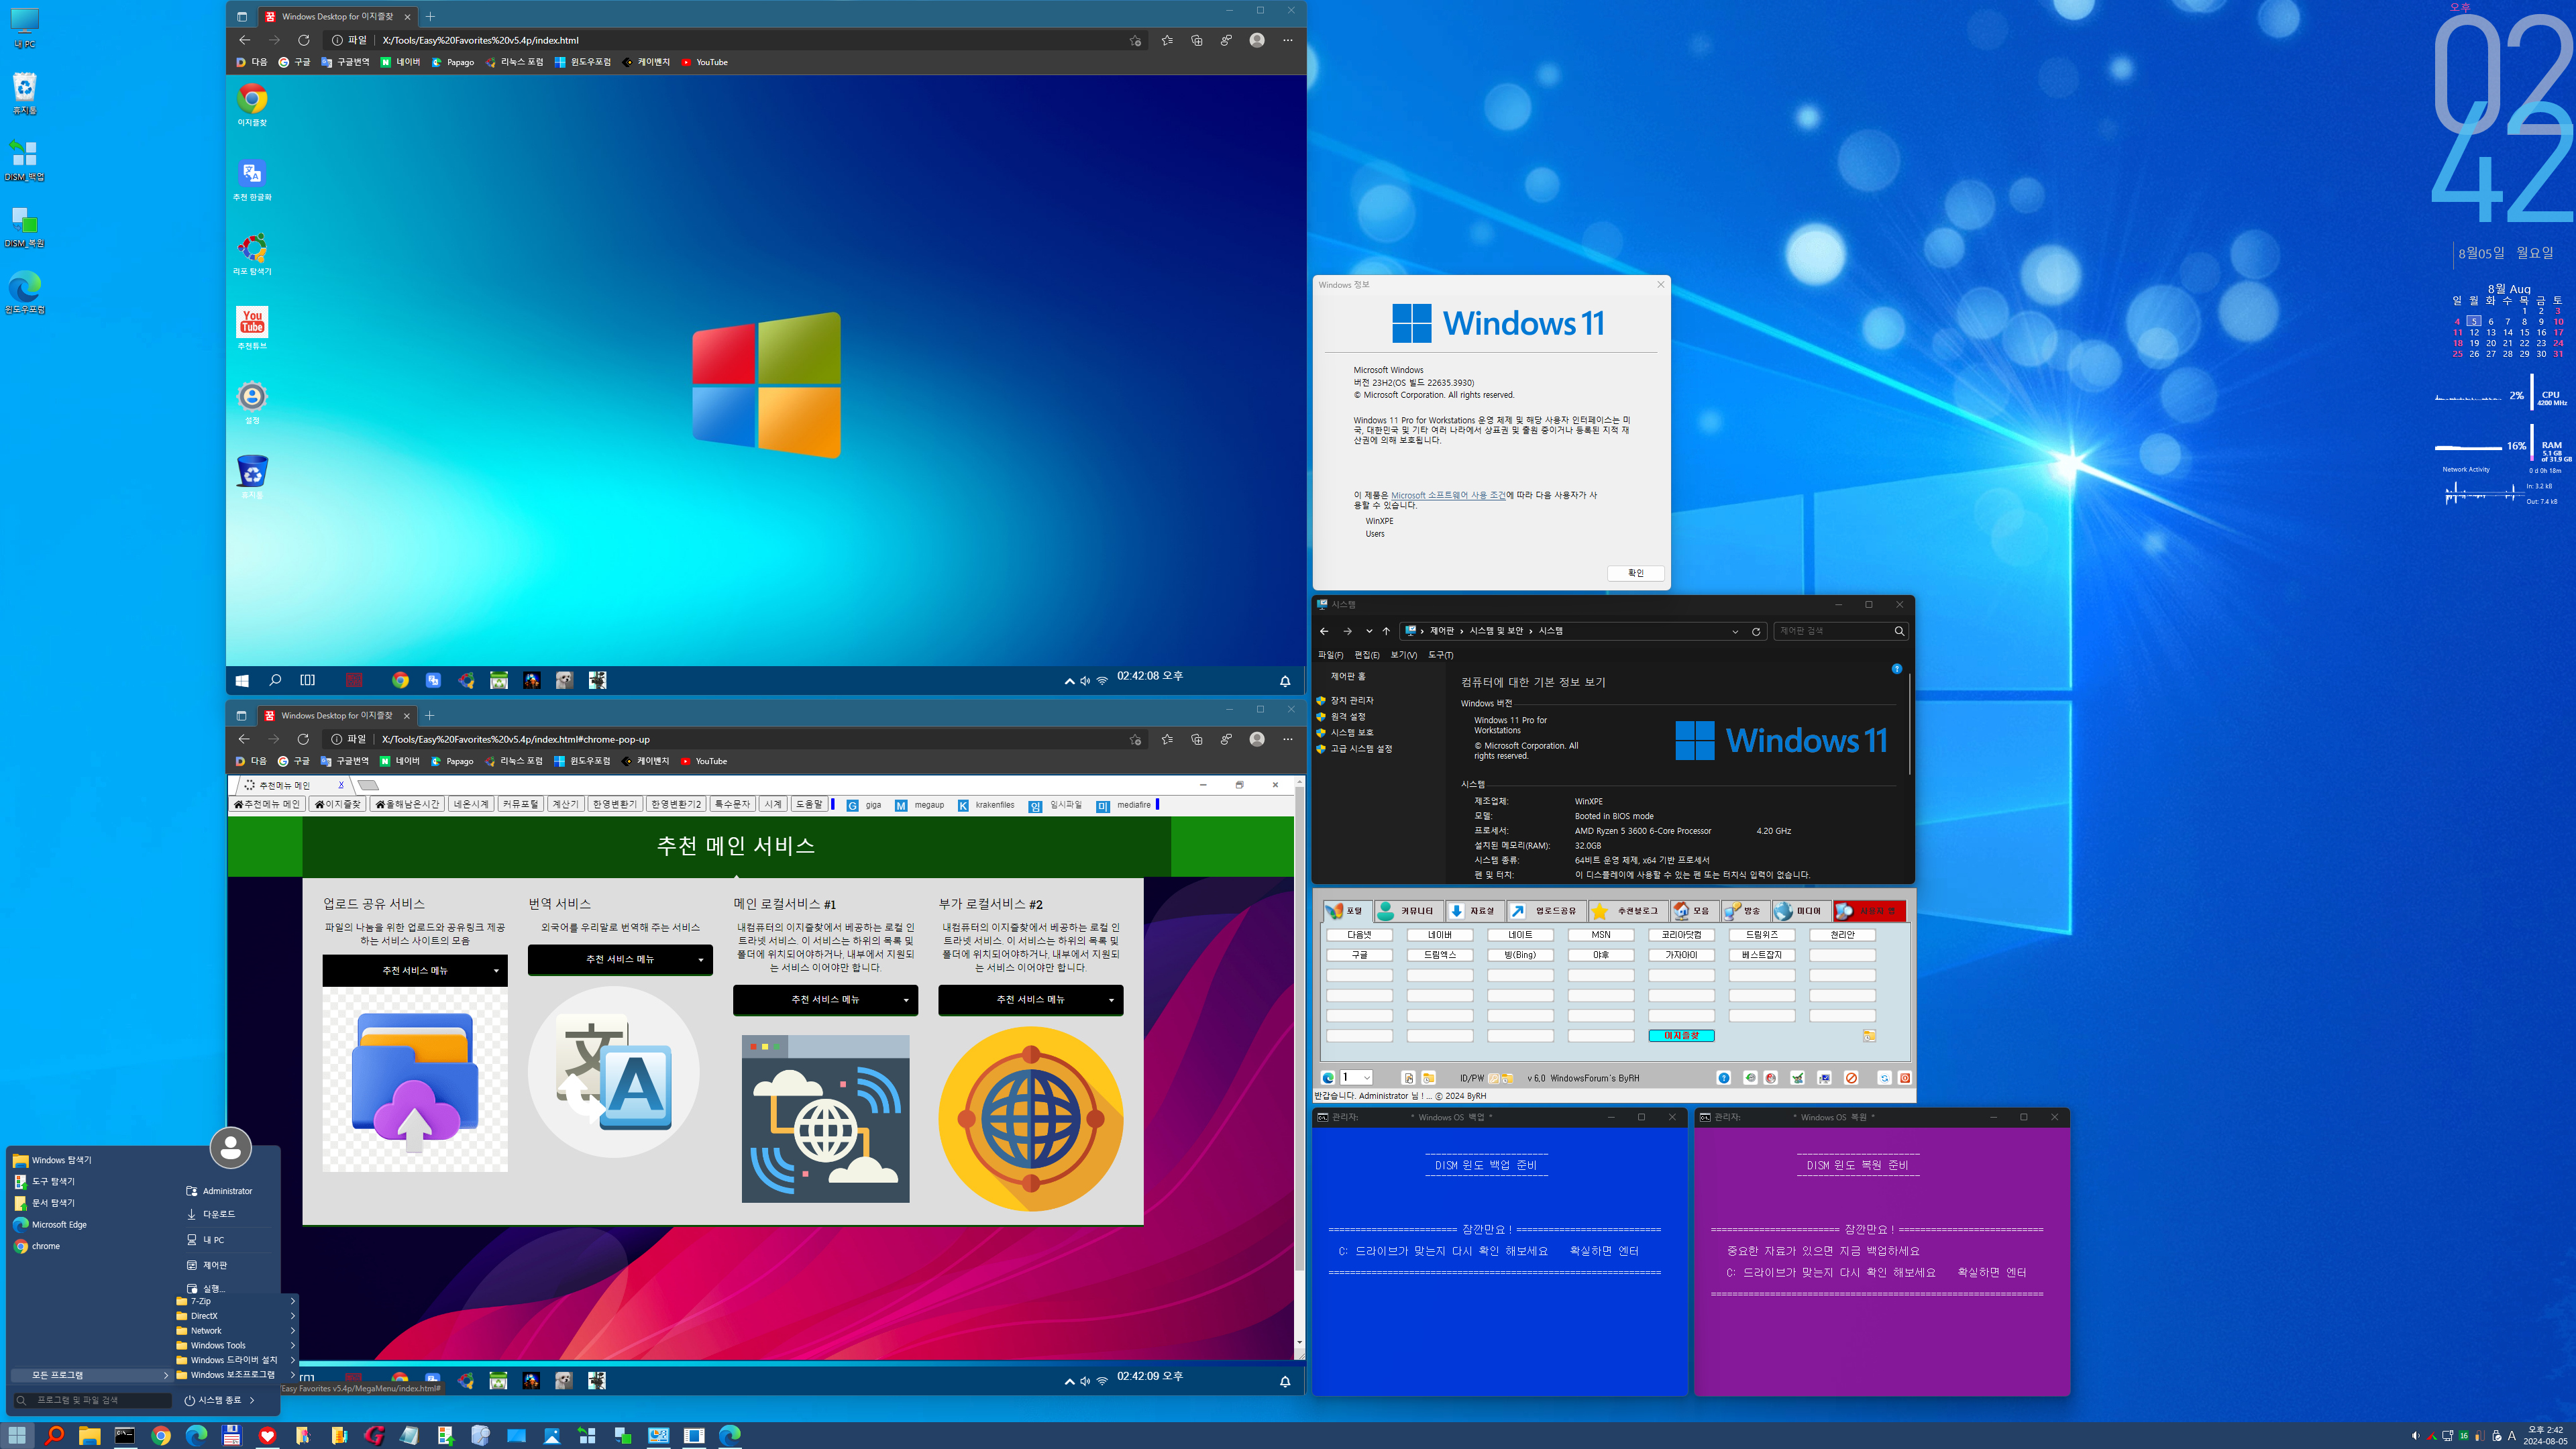Open the red heart icon on the taskbar

[267, 1435]
